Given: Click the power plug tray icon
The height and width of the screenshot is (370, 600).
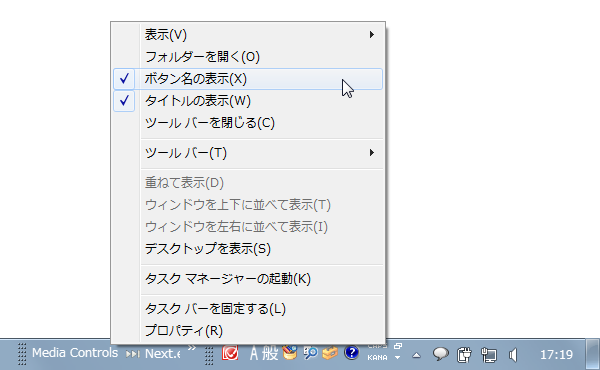Looking at the screenshot, I should coord(464,355).
